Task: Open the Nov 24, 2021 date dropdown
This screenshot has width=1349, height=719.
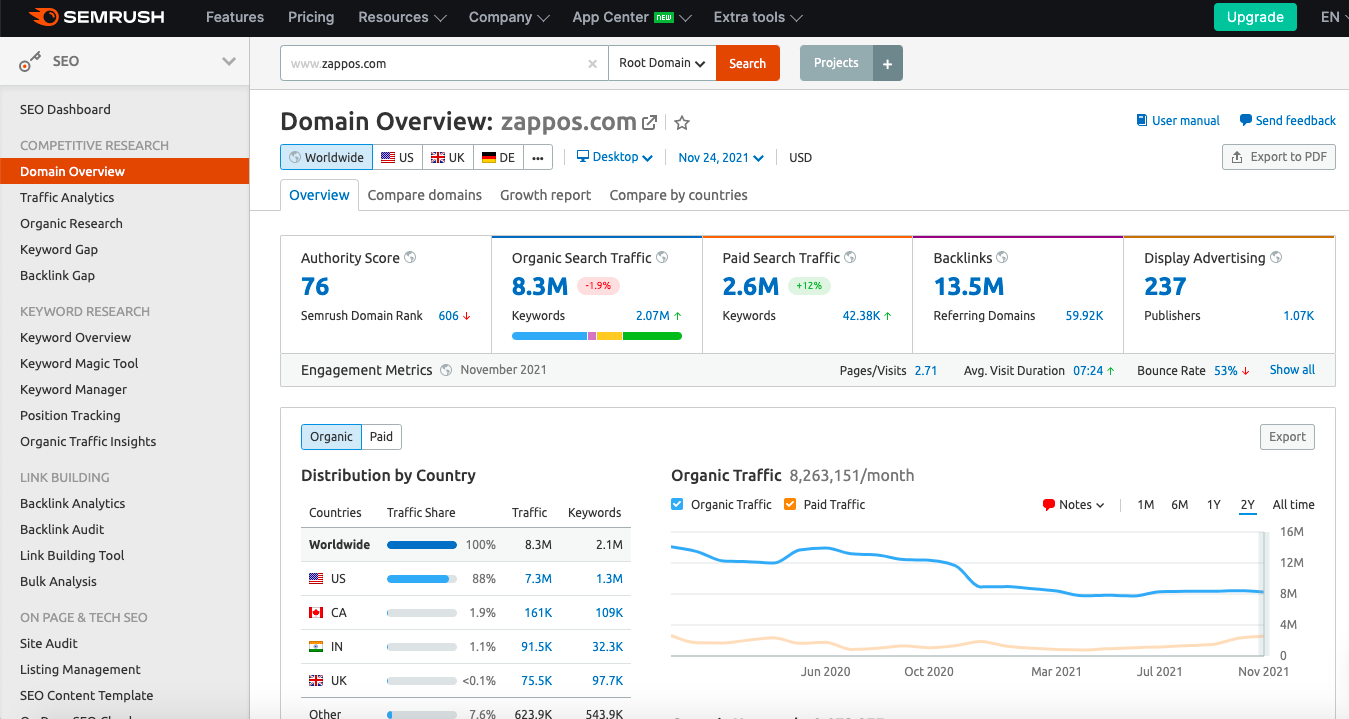Action: click(x=721, y=157)
